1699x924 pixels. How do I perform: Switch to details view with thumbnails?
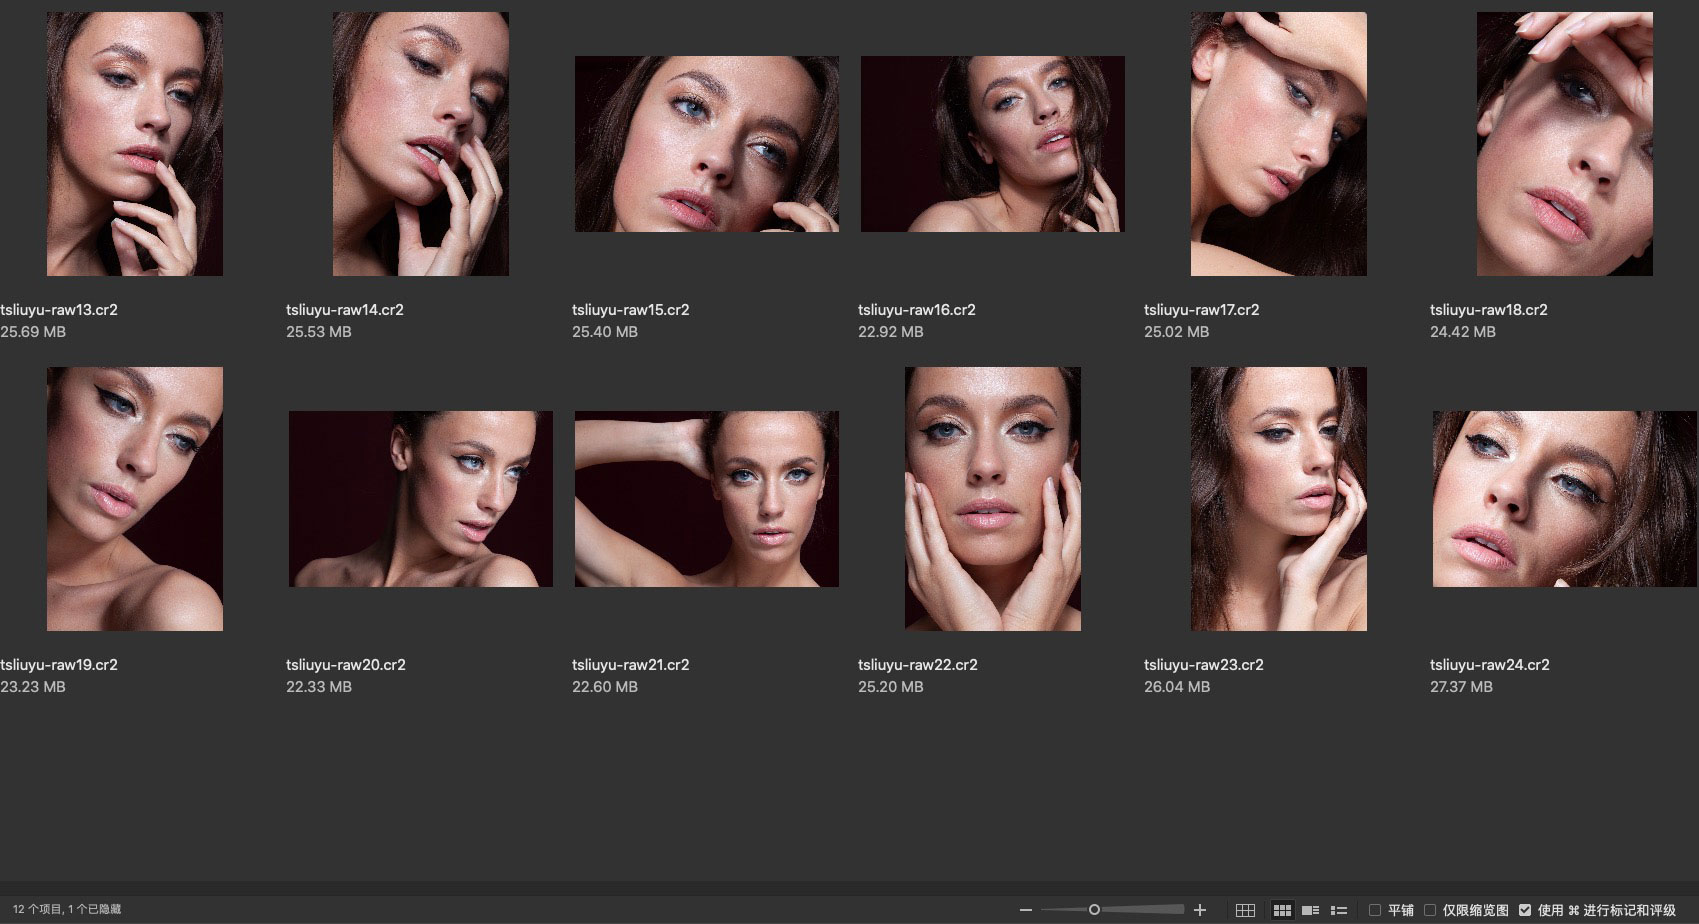1310,910
